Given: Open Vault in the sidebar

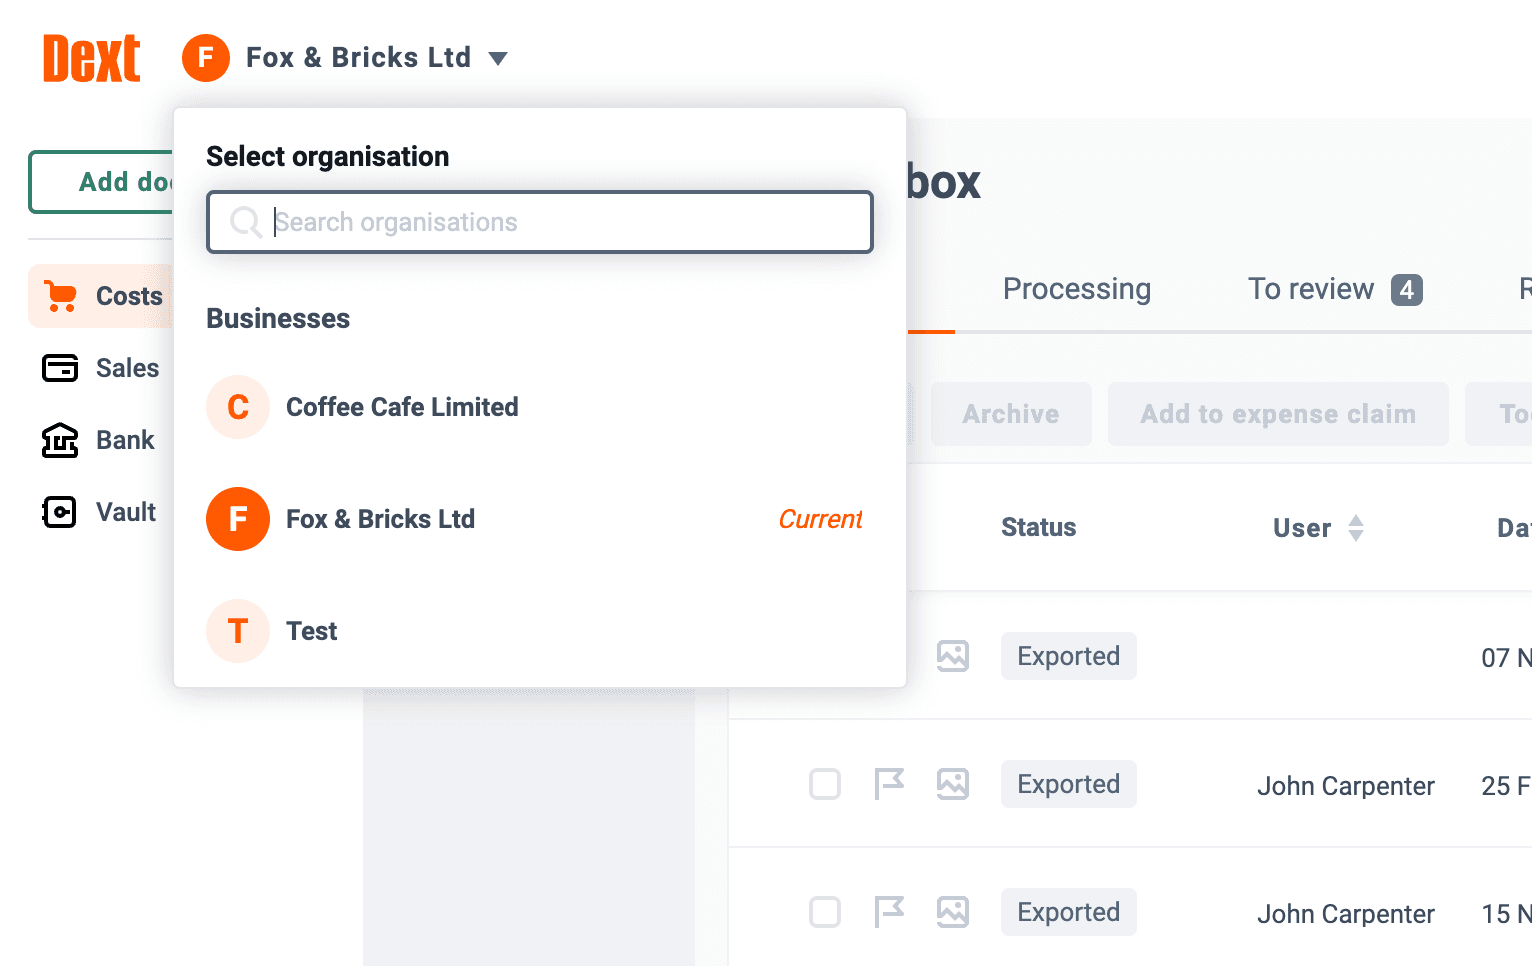Looking at the screenshot, I should (x=100, y=512).
